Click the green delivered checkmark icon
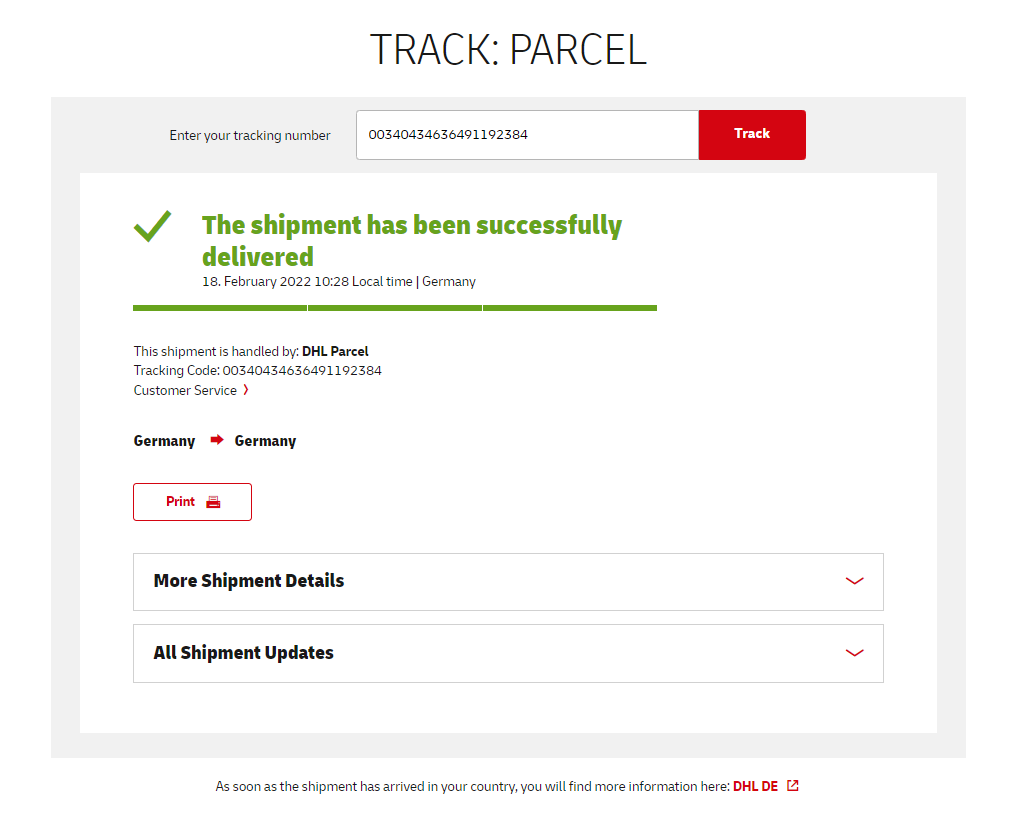This screenshot has width=1029, height=825. [x=153, y=226]
